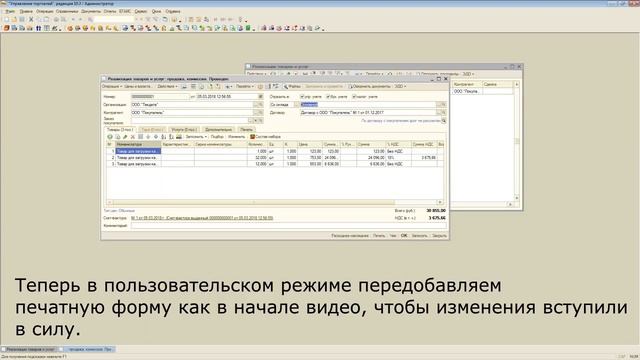The height and width of the screenshot is (360, 640).
Task: Click the Чек button
Action: [x=393, y=236]
